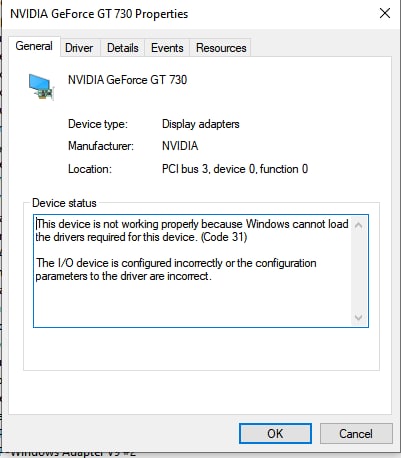The height and width of the screenshot is (458, 401).
Task: Click the '(Code 31)' error text
Action: [x=224, y=237]
